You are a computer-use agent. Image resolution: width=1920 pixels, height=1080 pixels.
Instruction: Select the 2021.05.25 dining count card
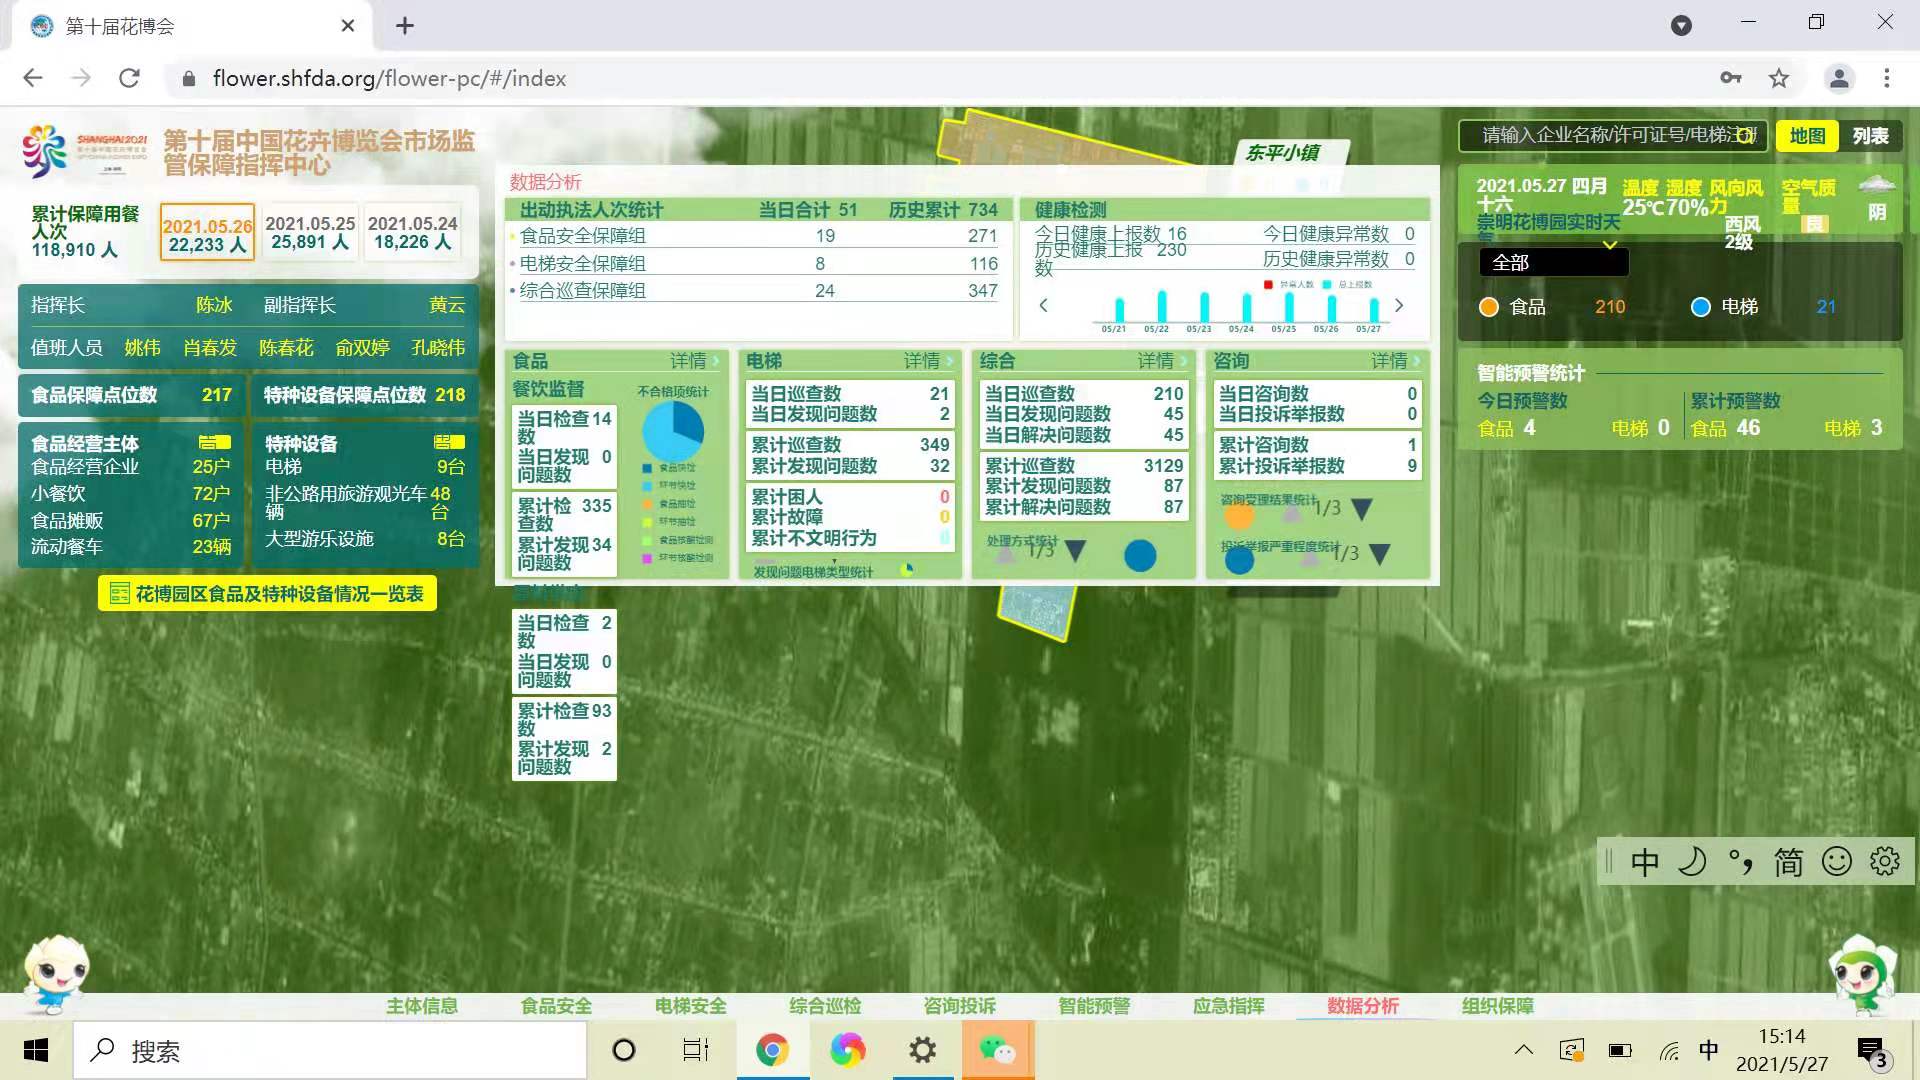(x=310, y=234)
